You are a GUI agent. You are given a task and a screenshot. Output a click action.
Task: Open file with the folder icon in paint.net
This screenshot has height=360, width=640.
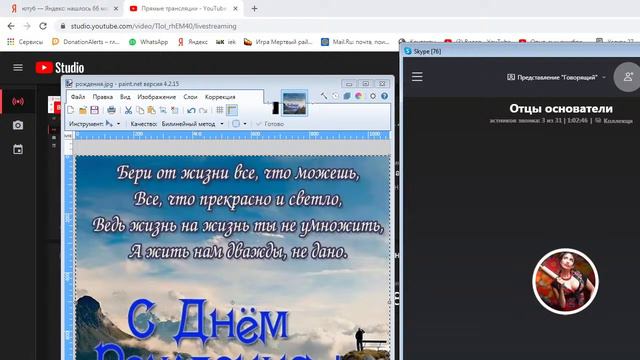point(83,110)
